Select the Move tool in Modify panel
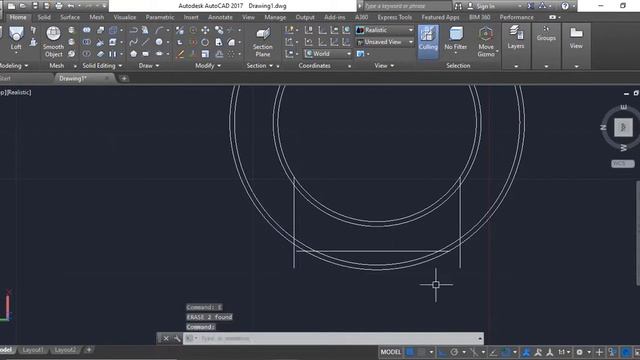The width and height of the screenshot is (640, 360). pos(205,30)
